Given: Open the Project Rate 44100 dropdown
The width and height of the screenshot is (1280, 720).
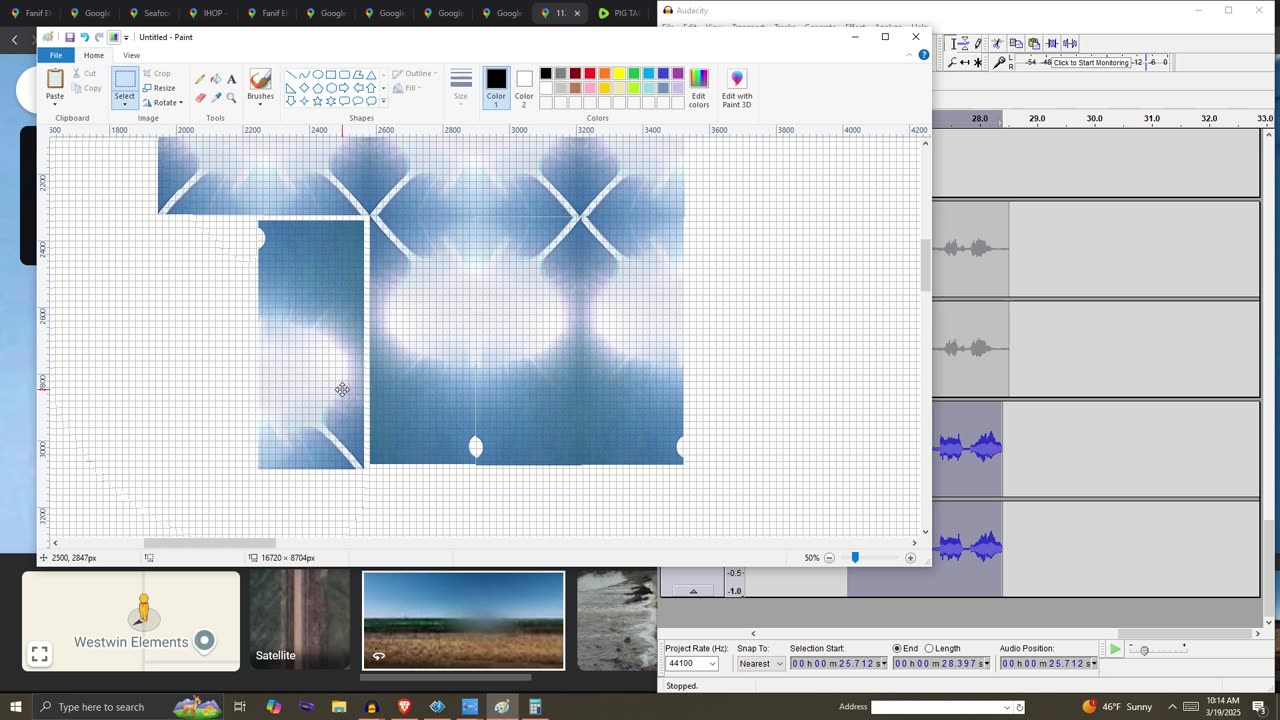Looking at the screenshot, I should click(x=712, y=664).
